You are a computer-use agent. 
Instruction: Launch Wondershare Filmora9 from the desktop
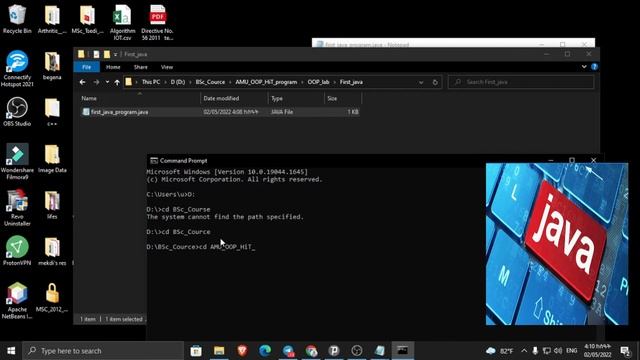pyautogui.click(x=17, y=161)
